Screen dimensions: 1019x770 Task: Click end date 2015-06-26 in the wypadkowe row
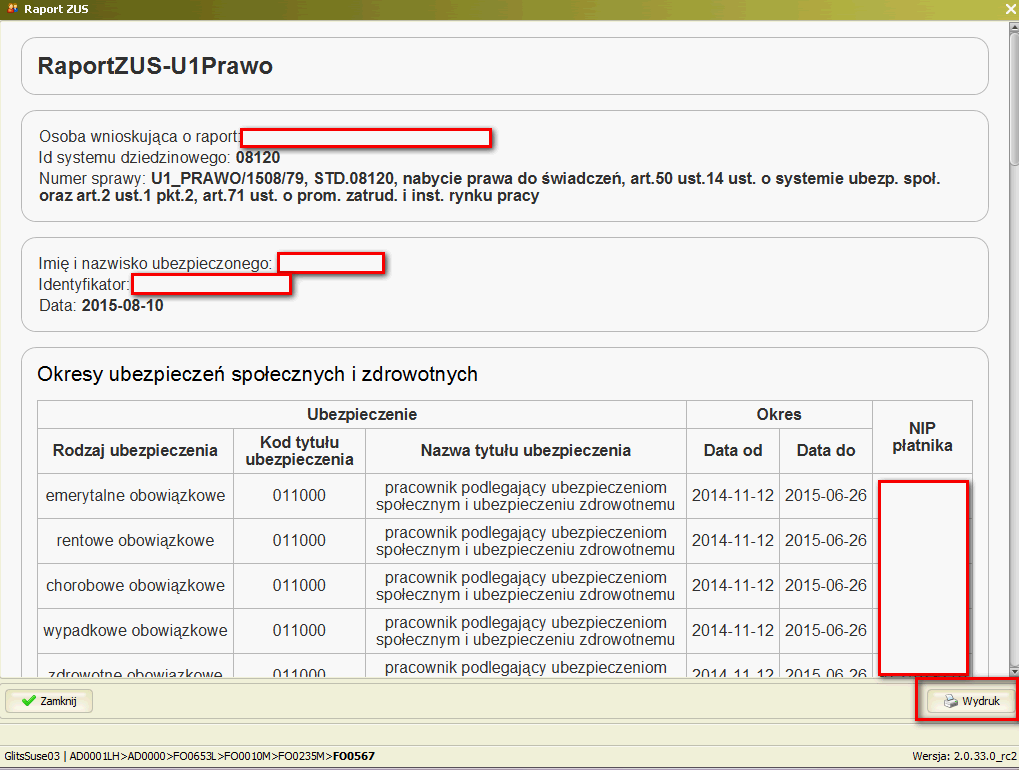pos(826,630)
